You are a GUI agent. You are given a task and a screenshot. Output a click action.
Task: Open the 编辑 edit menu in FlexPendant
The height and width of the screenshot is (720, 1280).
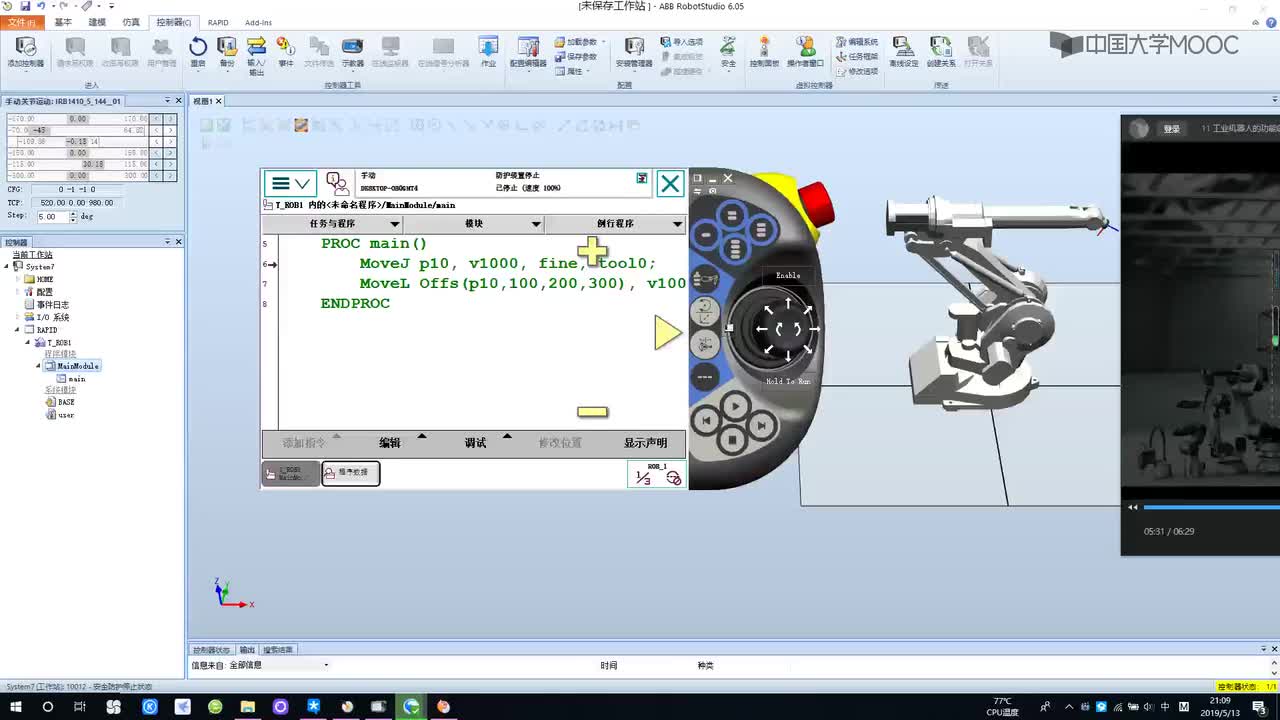pos(390,443)
